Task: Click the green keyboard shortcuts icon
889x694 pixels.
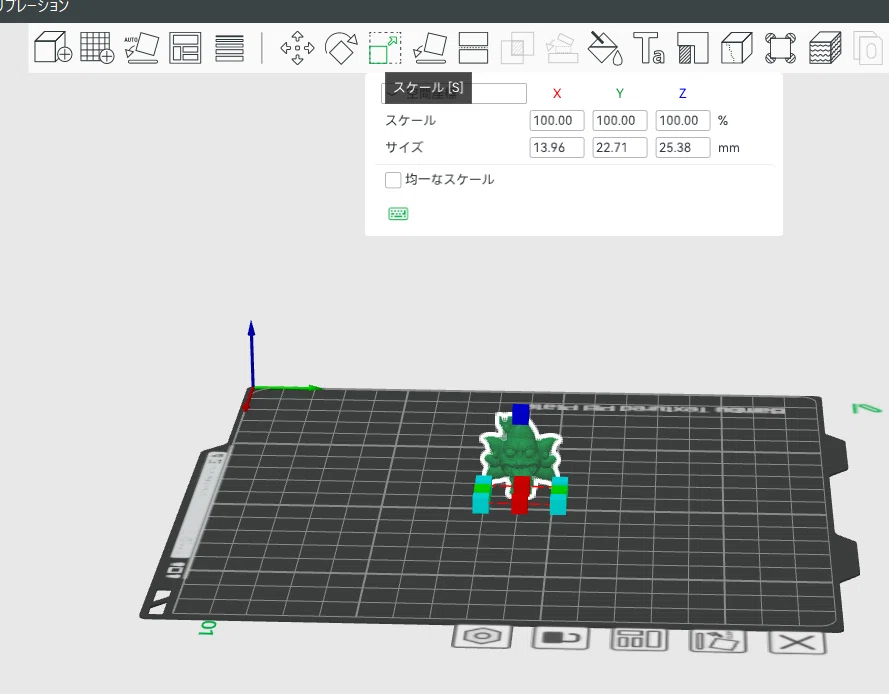Action: (398, 214)
